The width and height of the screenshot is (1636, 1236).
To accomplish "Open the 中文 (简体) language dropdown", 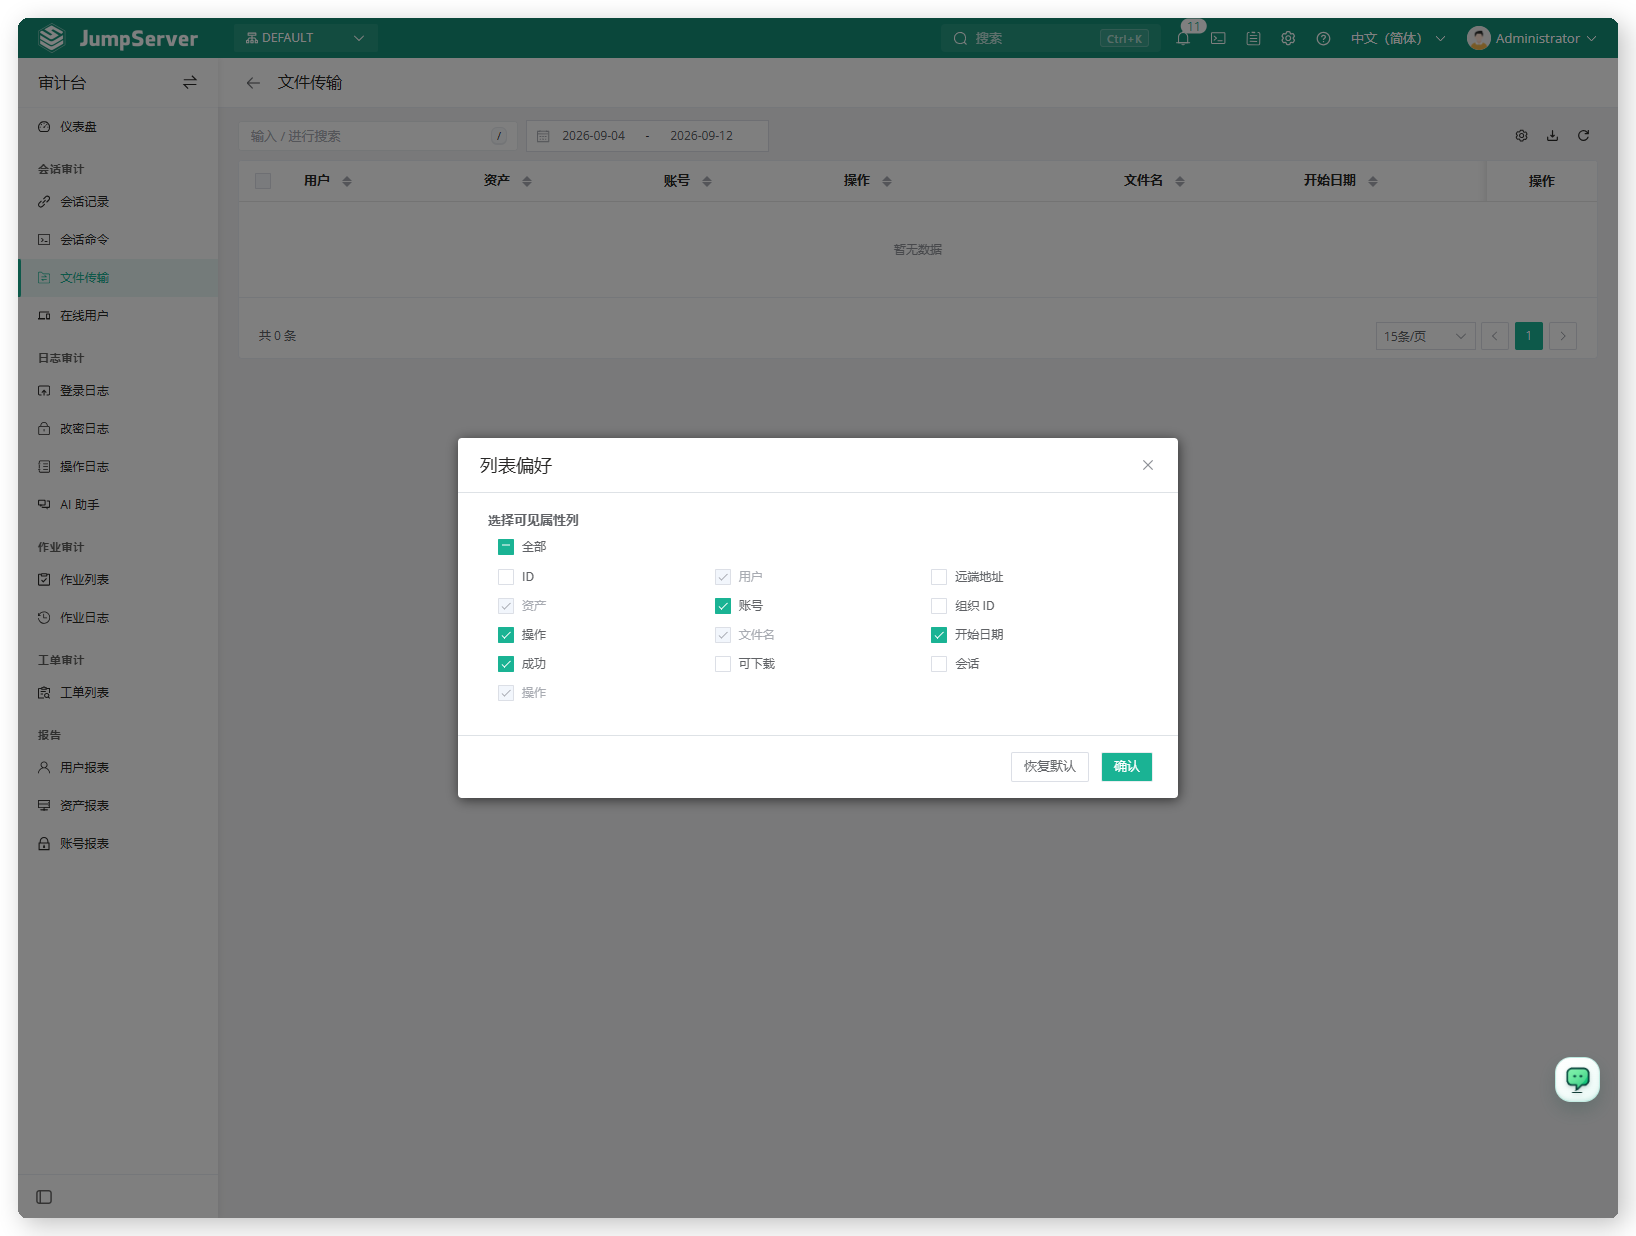I will point(1398,38).
